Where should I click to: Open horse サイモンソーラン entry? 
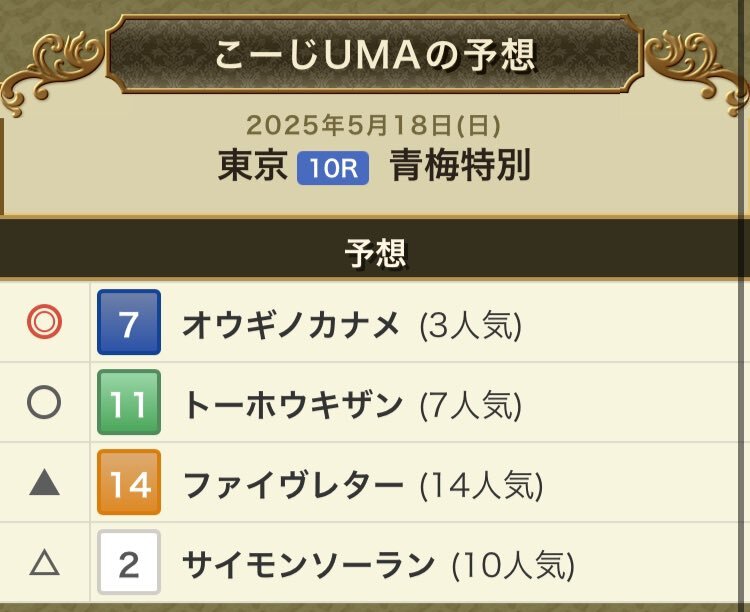pyautogui.click(x=309, y=565)
